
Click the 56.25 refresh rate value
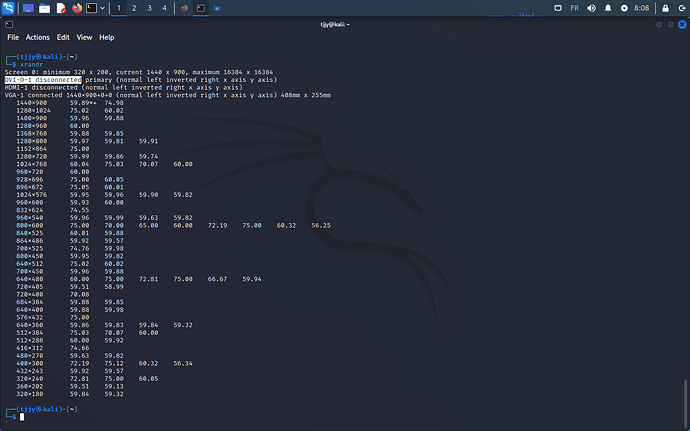(x=321, y=225)
